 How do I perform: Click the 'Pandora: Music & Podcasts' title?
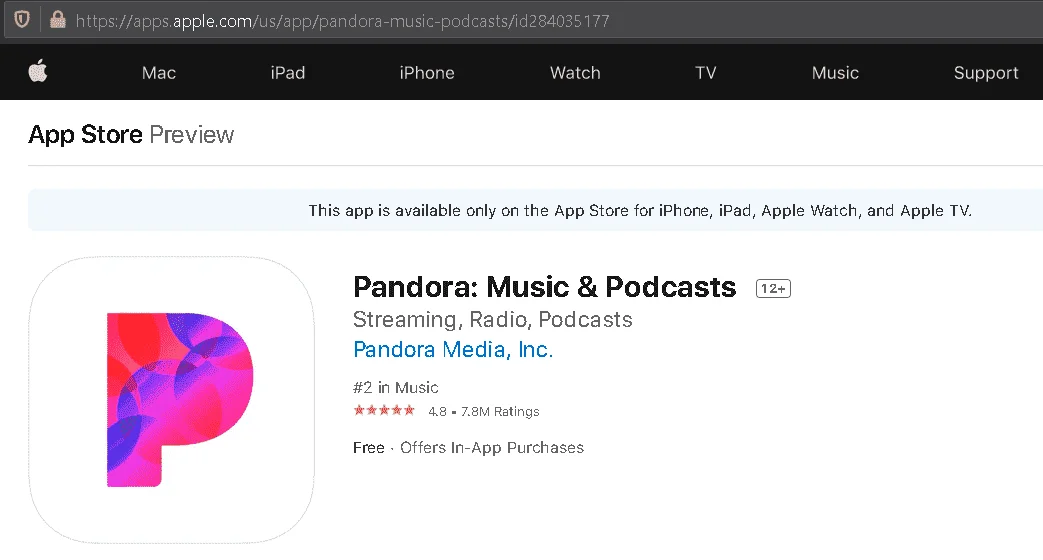(545, 287)
